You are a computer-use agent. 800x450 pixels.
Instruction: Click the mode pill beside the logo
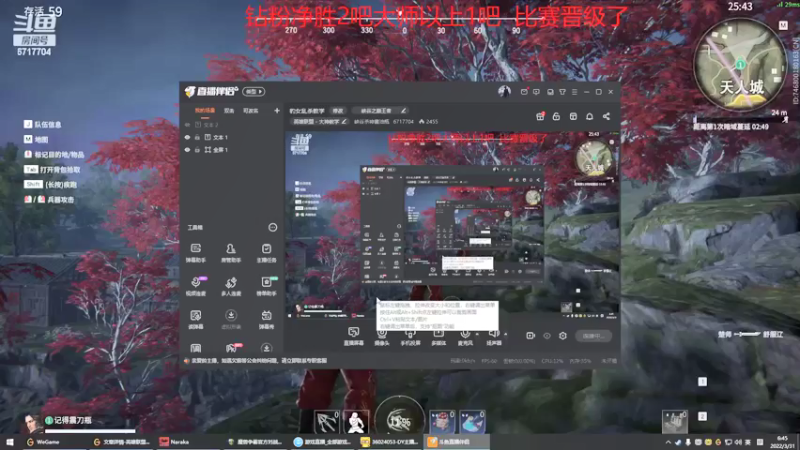click(254, 92)
